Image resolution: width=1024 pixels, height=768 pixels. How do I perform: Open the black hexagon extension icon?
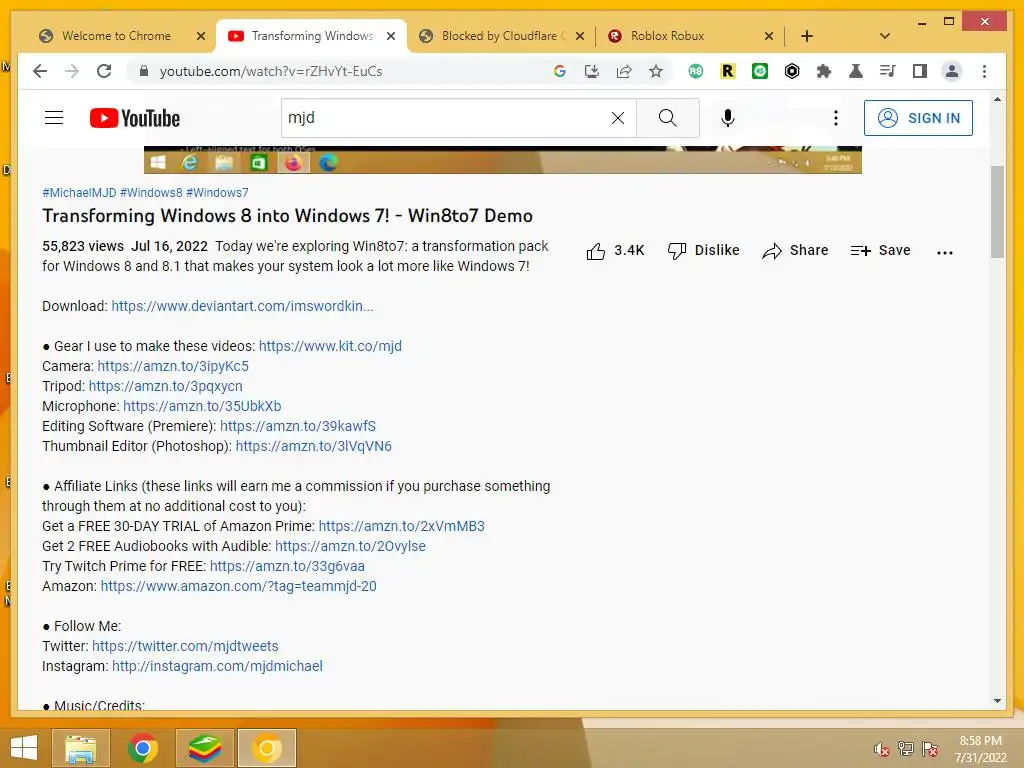click(792, 71)
